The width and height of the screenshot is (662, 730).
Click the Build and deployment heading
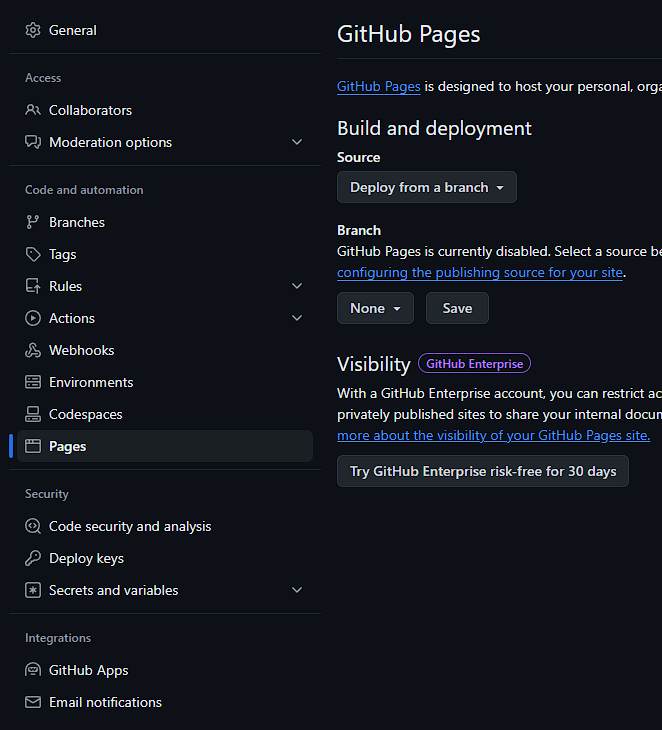(434, 128)
